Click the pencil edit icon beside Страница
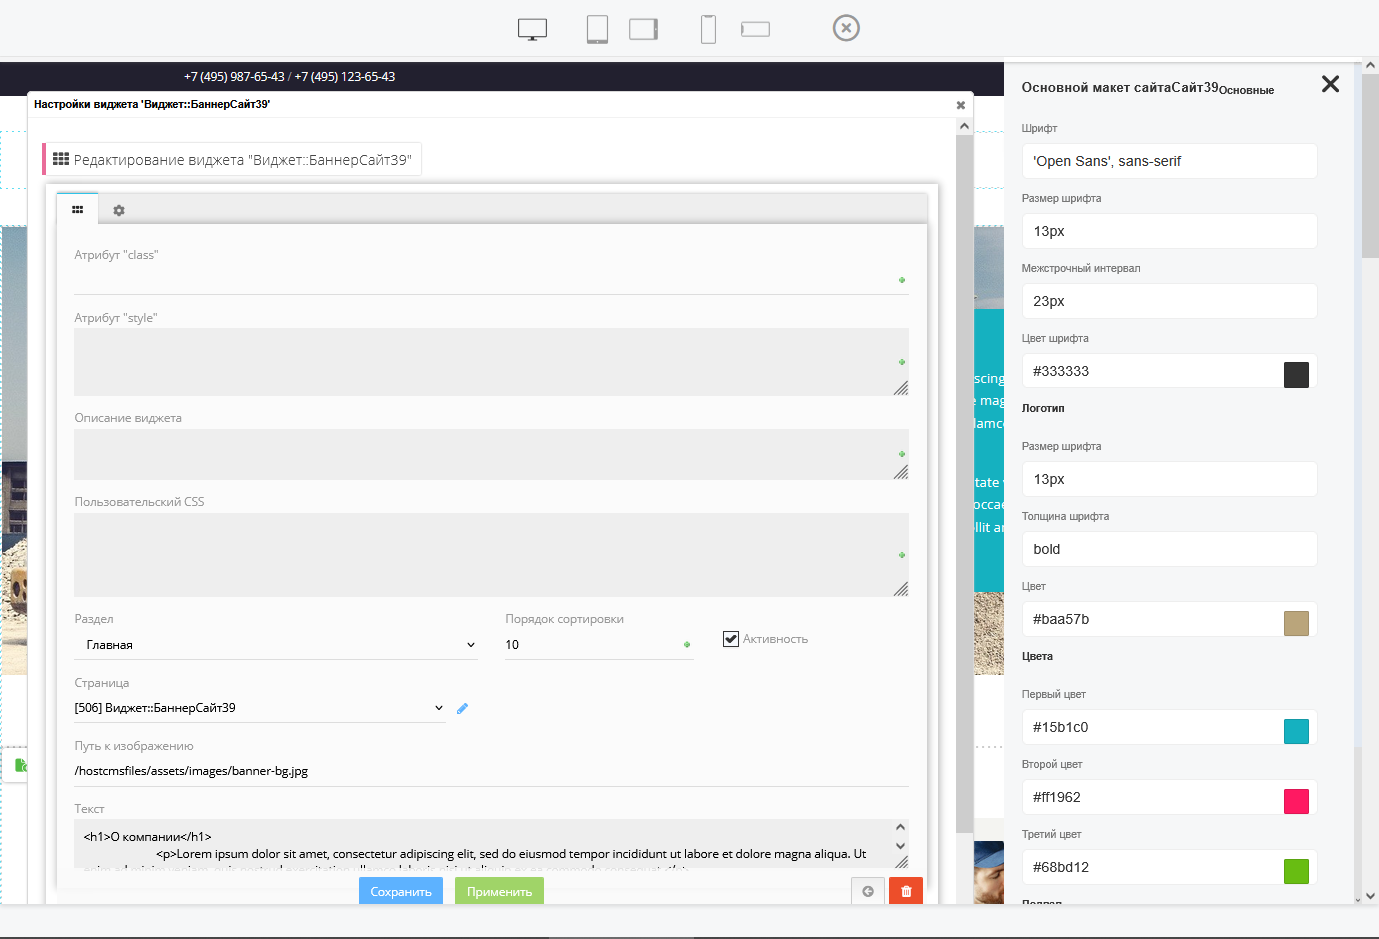Screen dimensions: 1379x939 [x=462, y=708]
